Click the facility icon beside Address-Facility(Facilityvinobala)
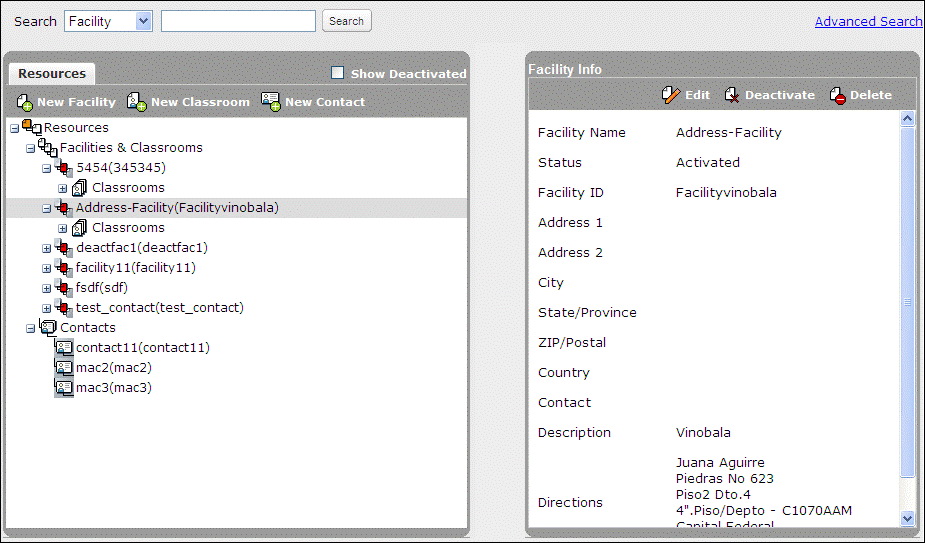The image size is (925, 543). 64,208
